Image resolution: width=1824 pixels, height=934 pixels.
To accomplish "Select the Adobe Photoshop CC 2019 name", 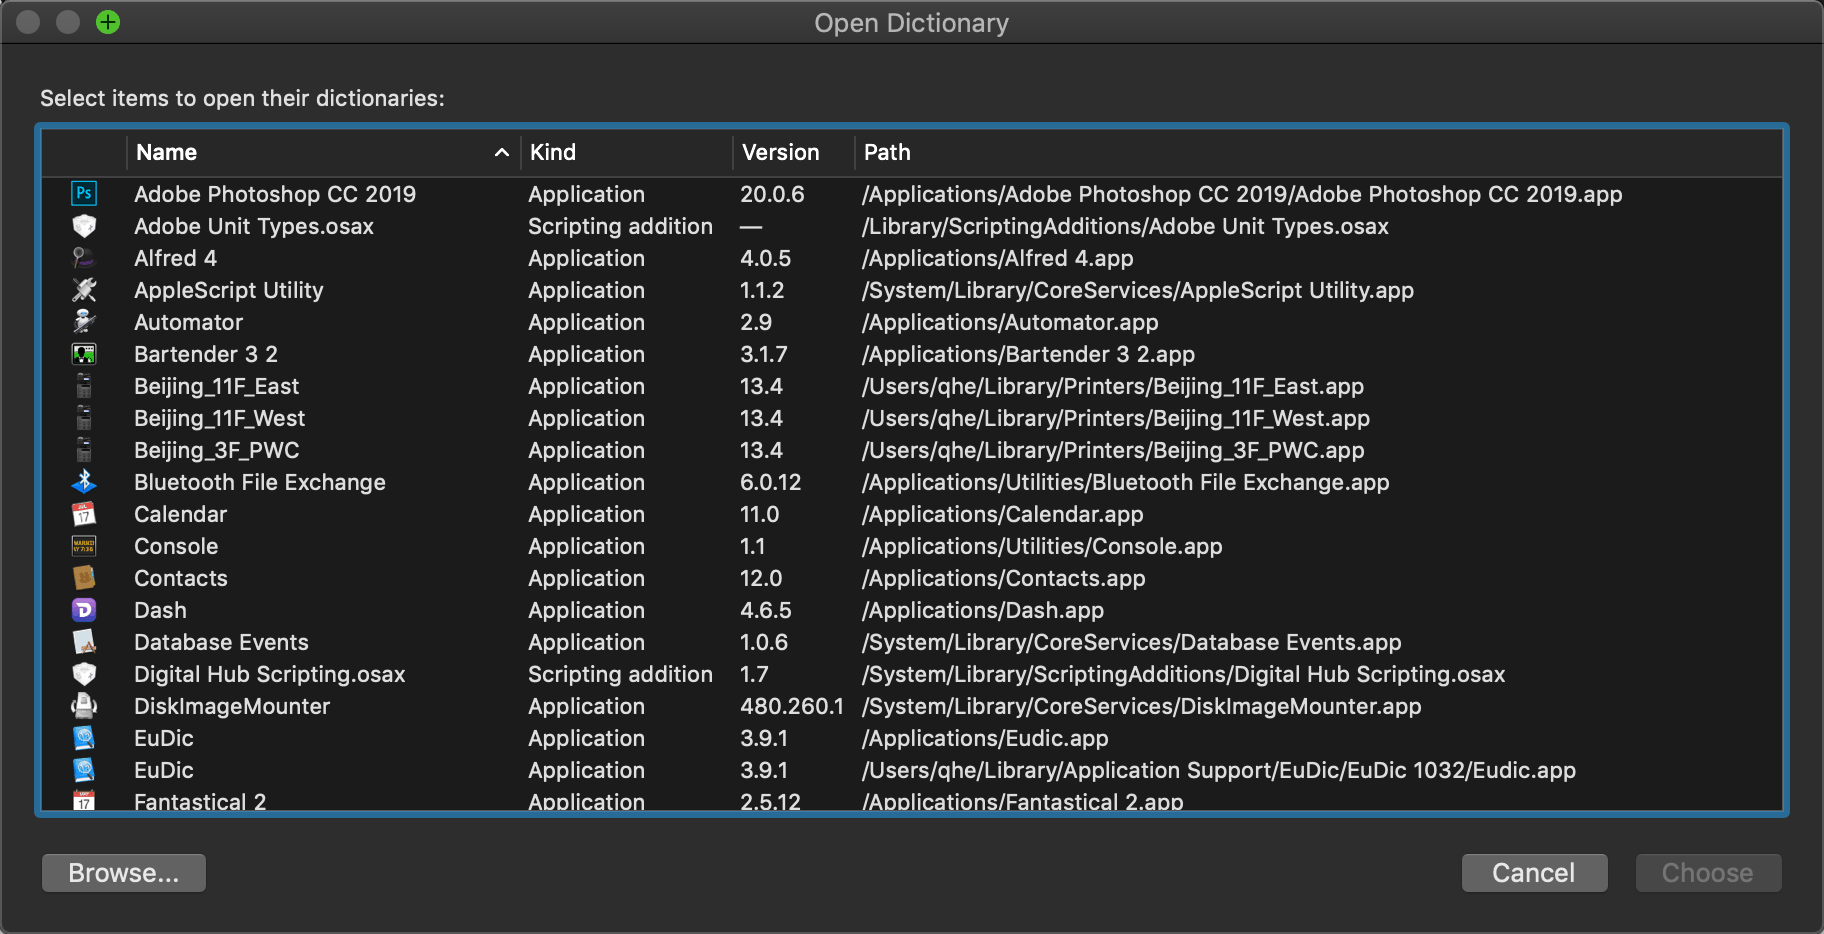I will point(275,194).
